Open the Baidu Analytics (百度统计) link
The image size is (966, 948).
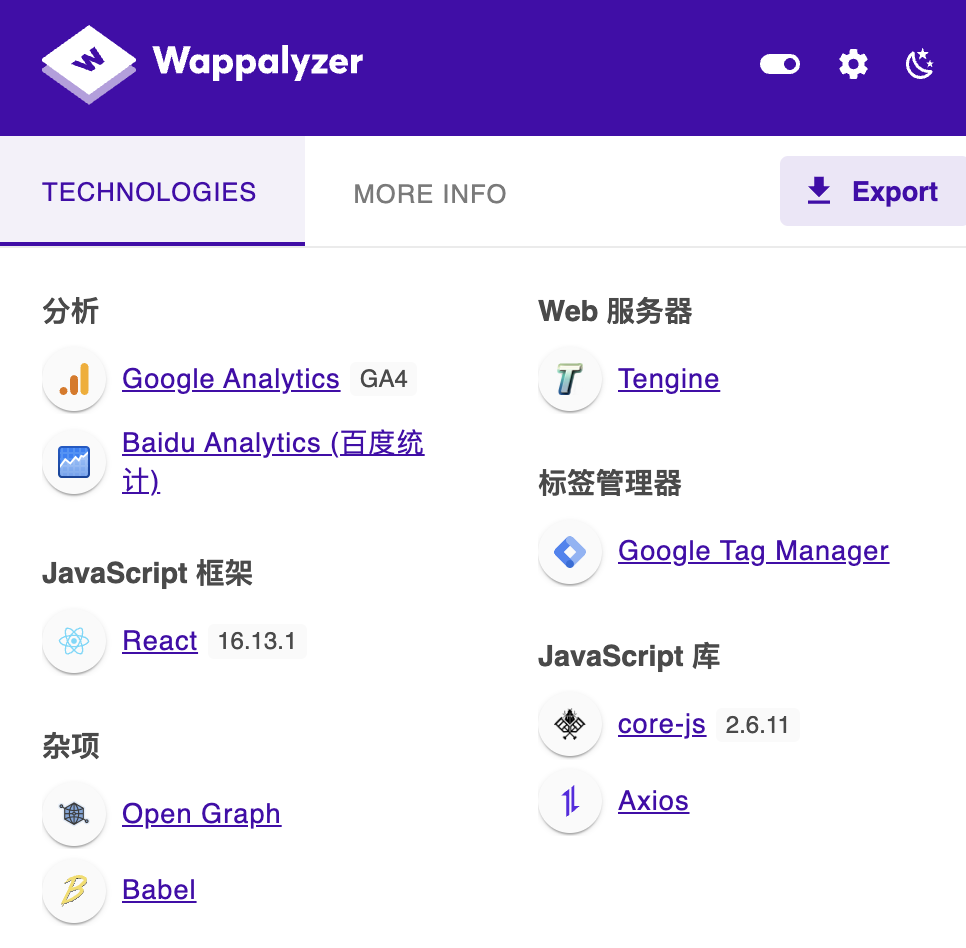point(273,462)
